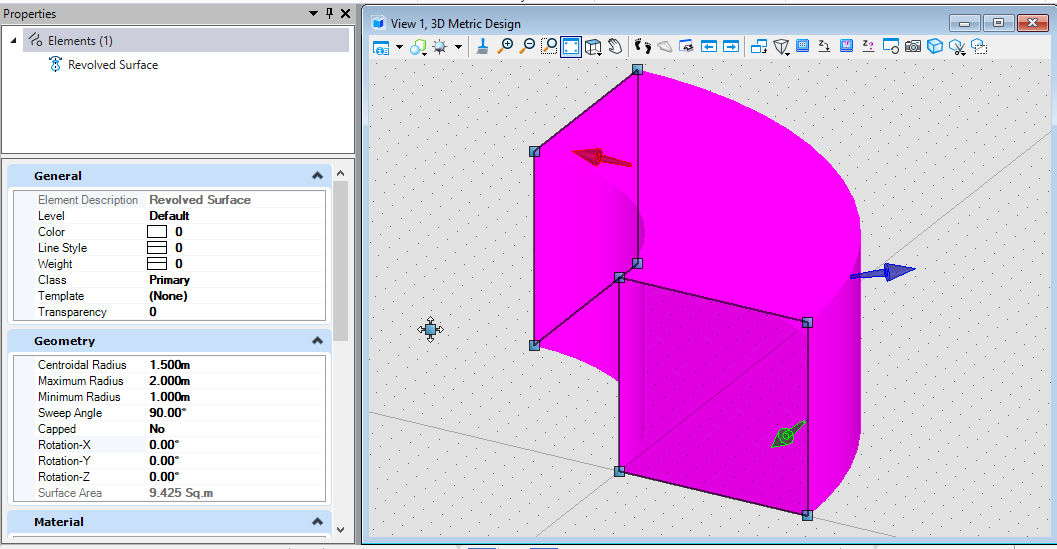Select the Window Area zoom tool
Viewport: 1057px width, 549px height.
tap(549, 47)
